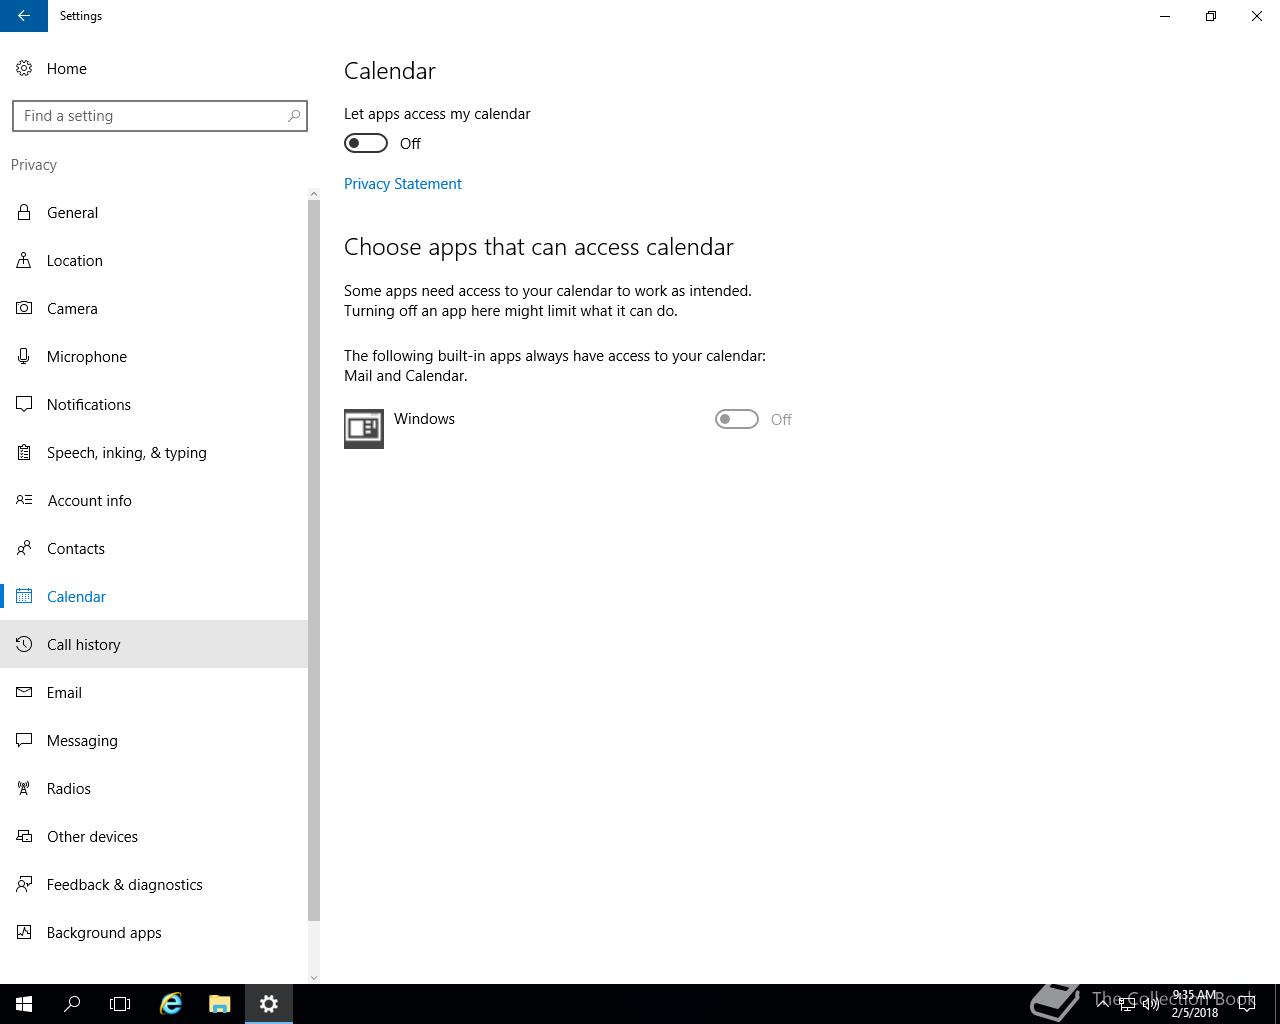Click the Home gear icon
Viewport: 1280px width, 1024px height.
tap(24, 68)
